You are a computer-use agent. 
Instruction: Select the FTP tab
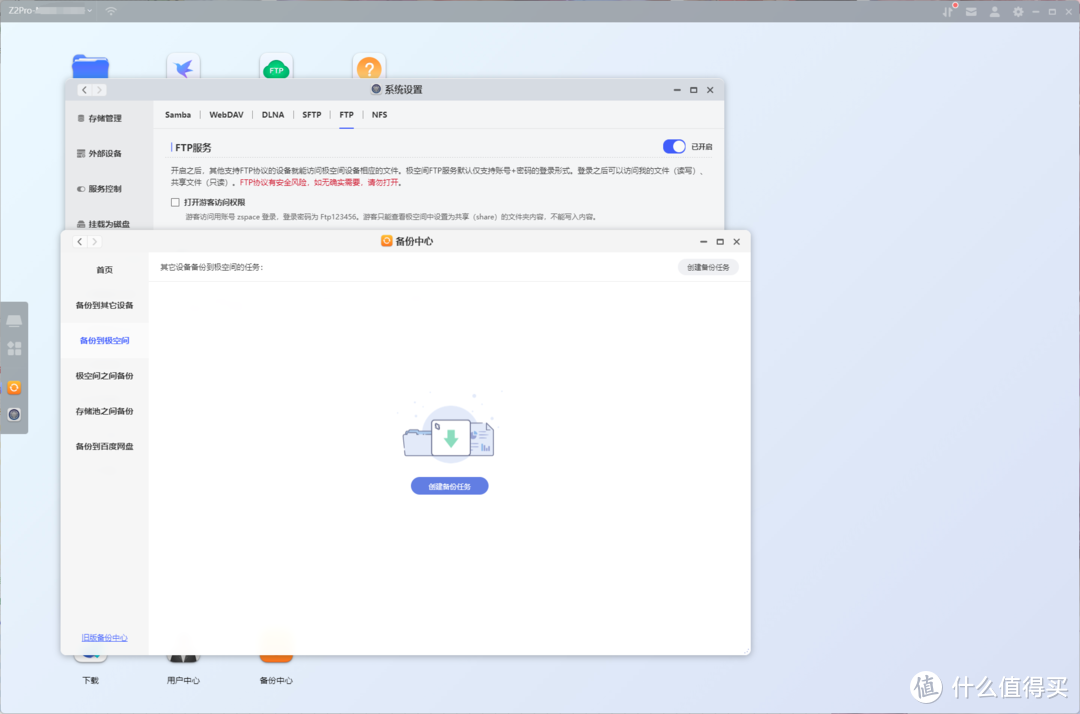(346, 115)
